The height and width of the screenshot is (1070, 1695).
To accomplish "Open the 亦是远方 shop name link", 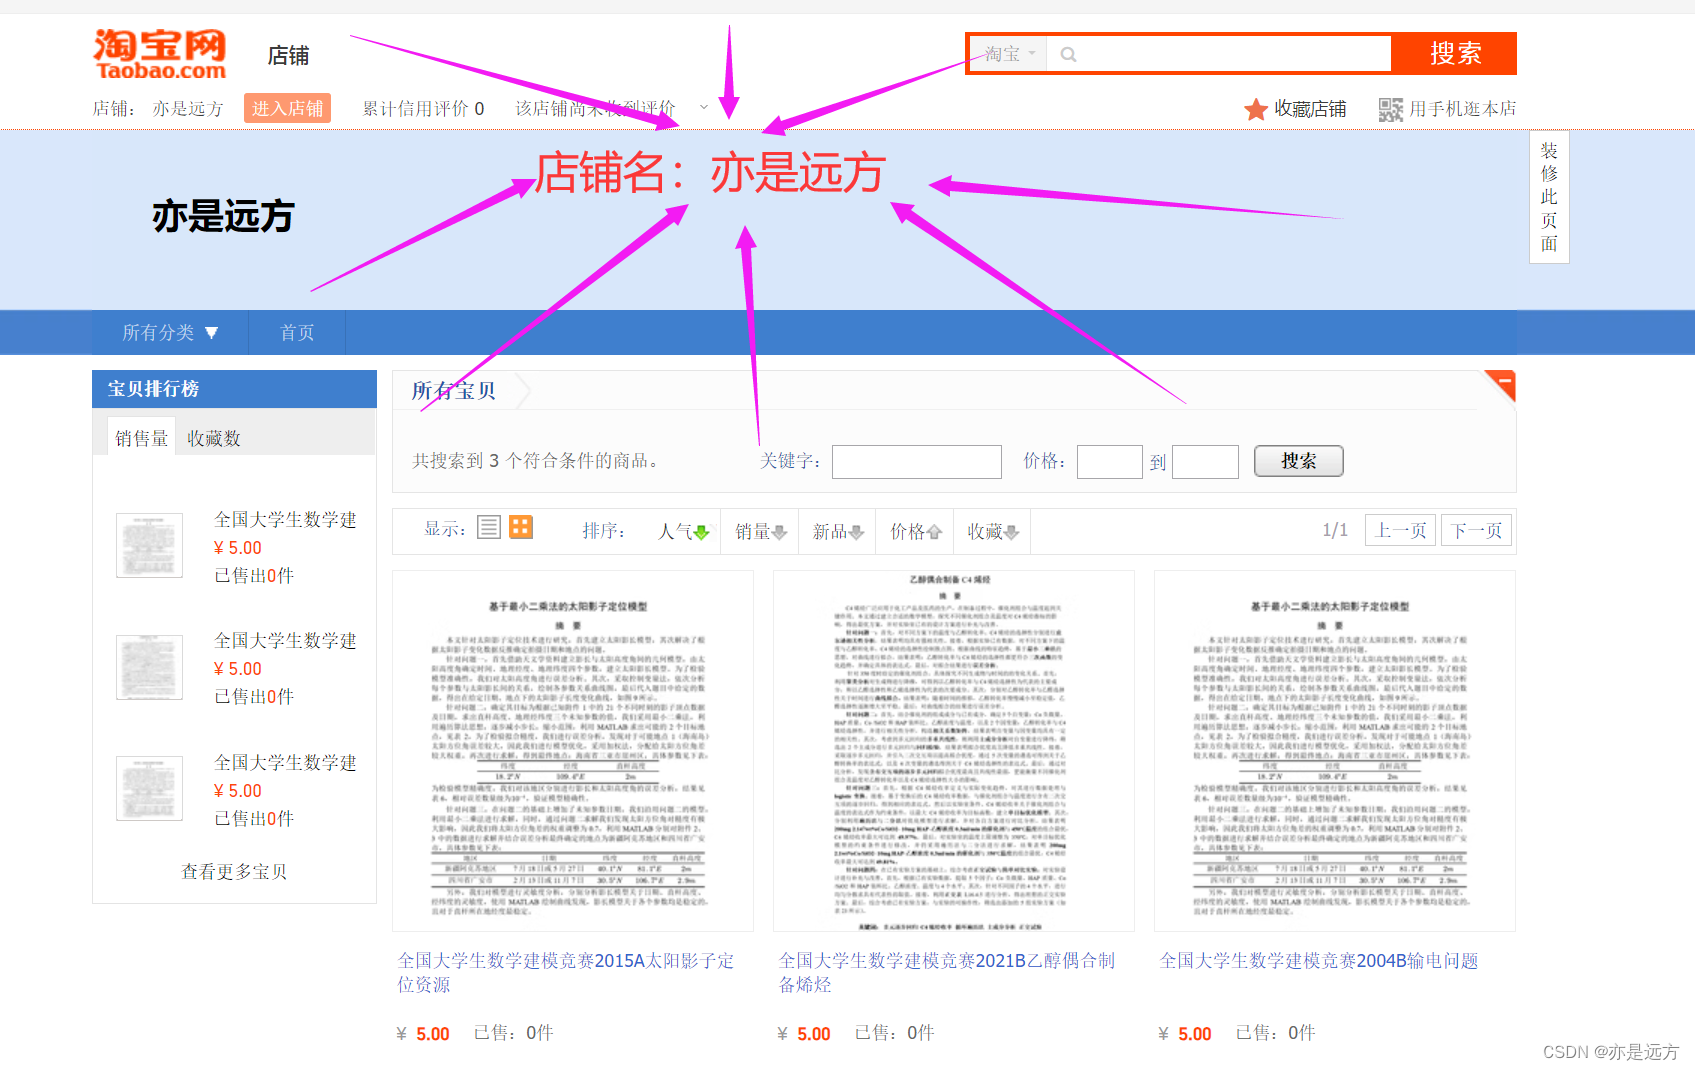I will click(188, 108).
